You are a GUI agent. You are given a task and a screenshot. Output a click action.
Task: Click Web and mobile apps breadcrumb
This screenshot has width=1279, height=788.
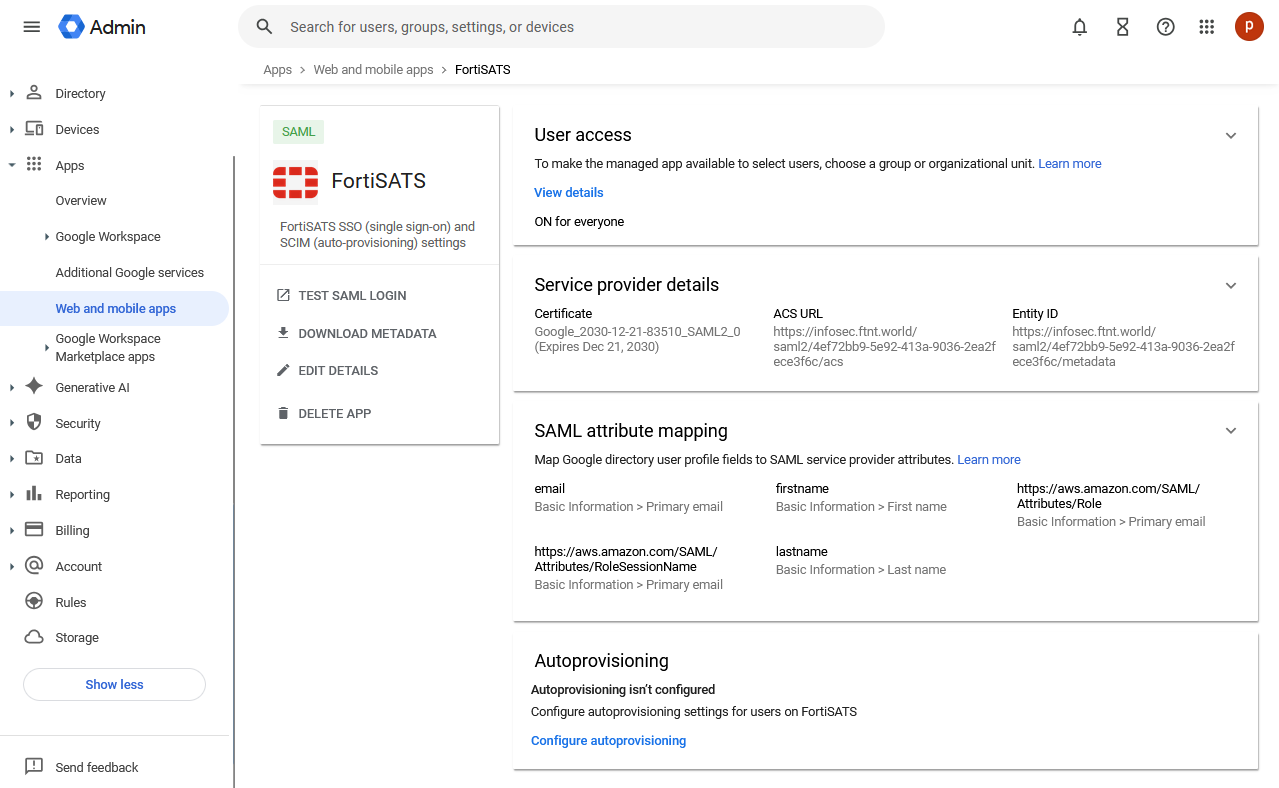point(373,70)
